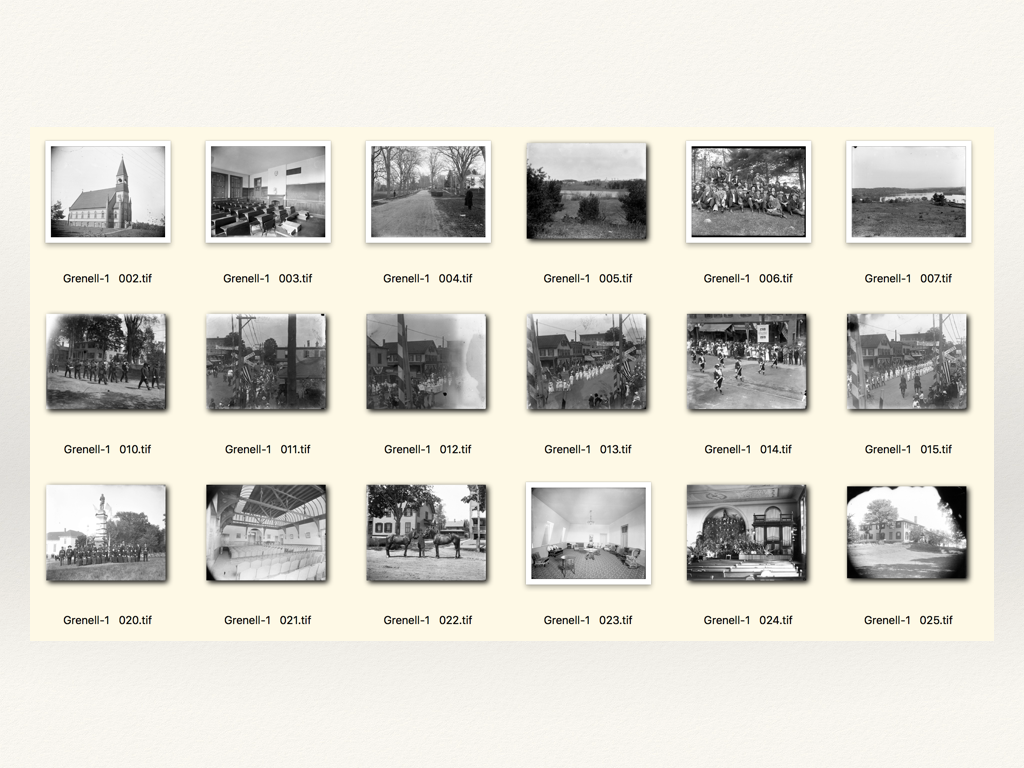1024x768 pixels.
Task: Click filename 'Grenell-1 007.tif'
Action: tap(908, 278)
